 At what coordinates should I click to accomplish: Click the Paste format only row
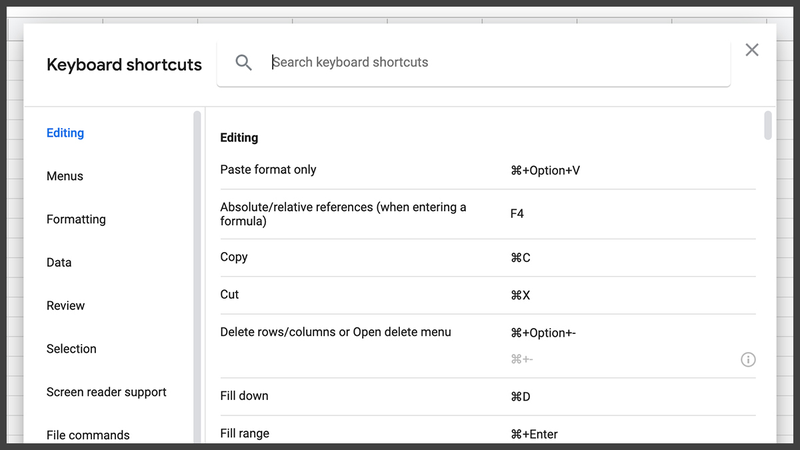click(488, 170)
